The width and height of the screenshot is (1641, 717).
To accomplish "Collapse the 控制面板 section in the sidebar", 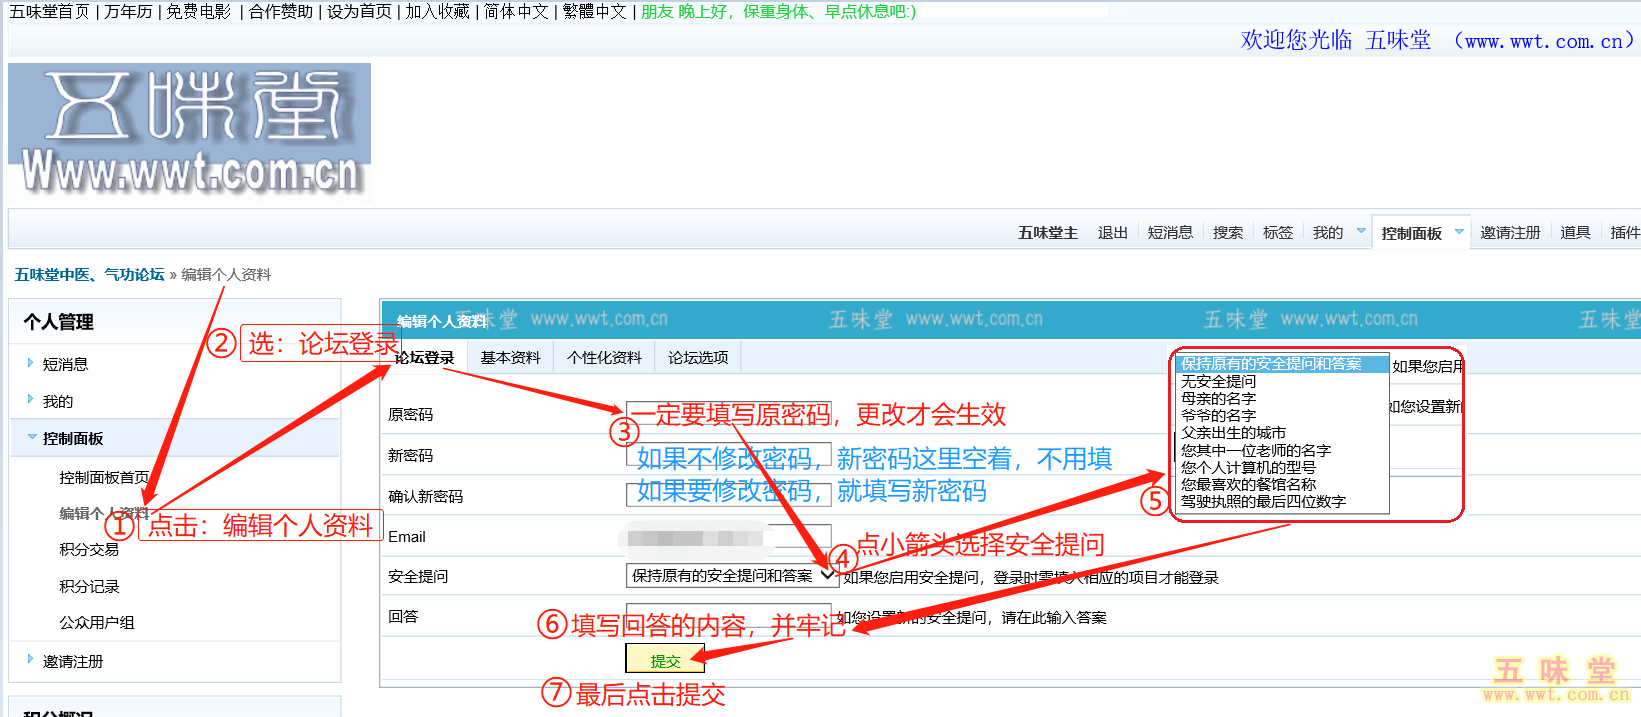I will [x=32, y=437].
